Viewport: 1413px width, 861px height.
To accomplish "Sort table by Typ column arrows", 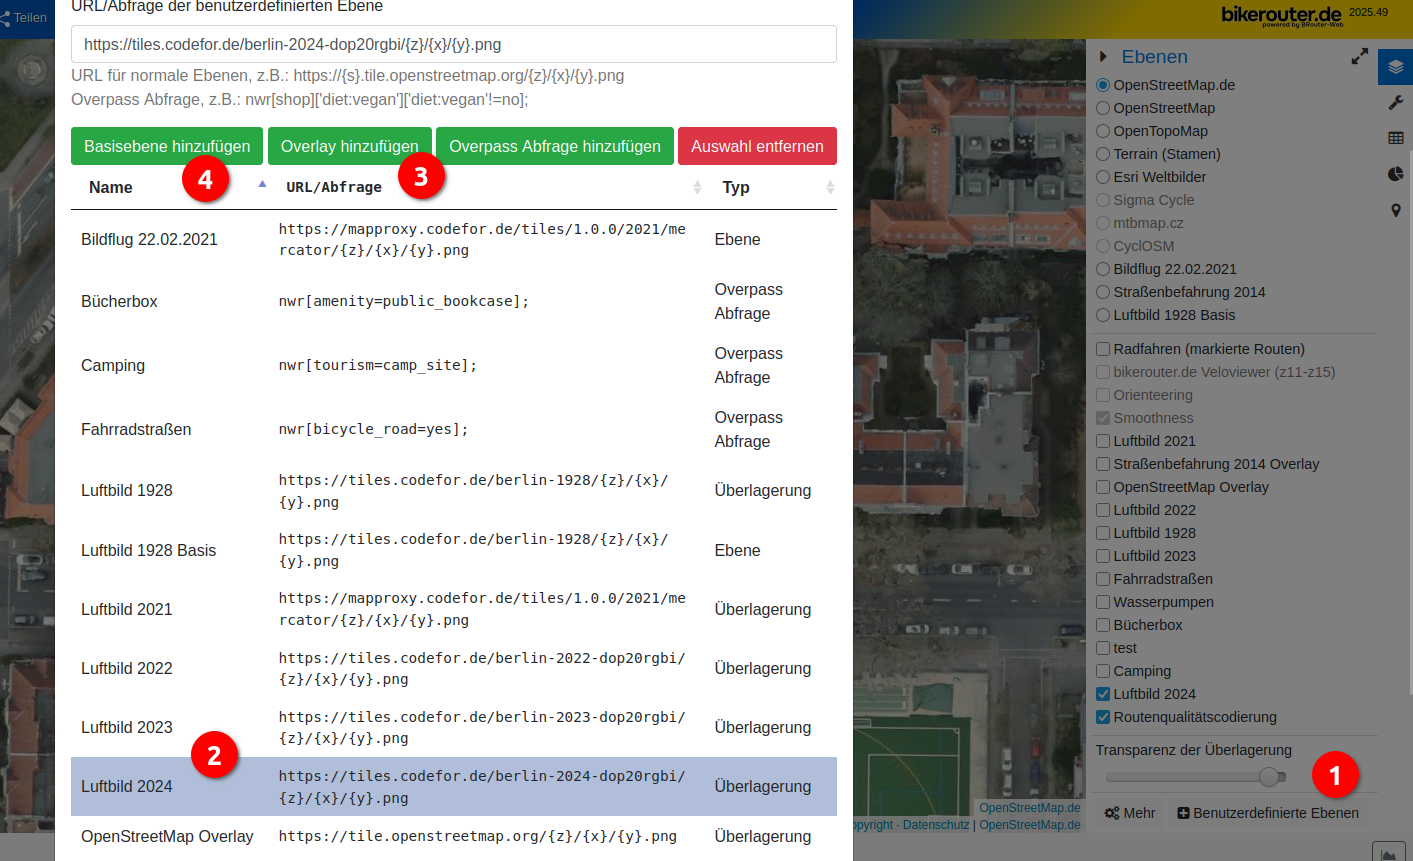I will (829, 188).
